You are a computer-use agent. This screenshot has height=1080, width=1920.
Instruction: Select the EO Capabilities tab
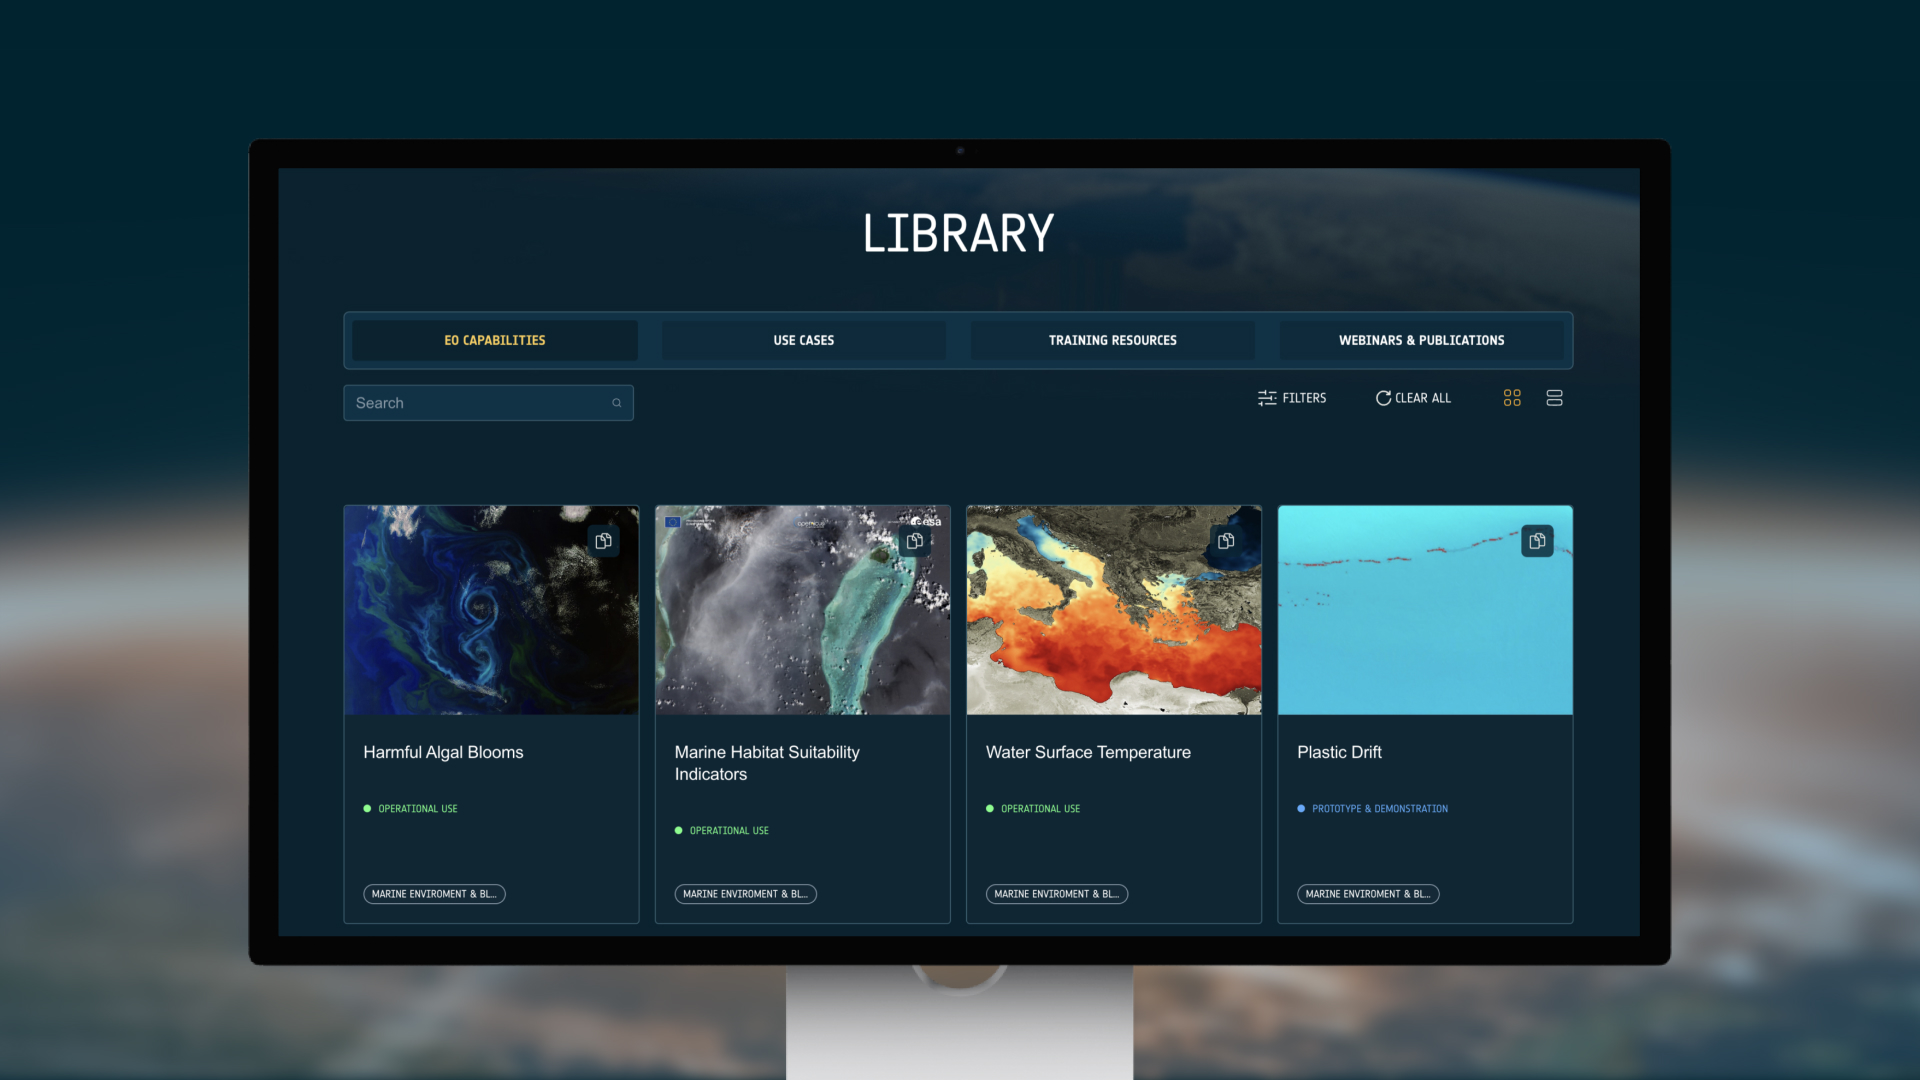tap(495, 340)
